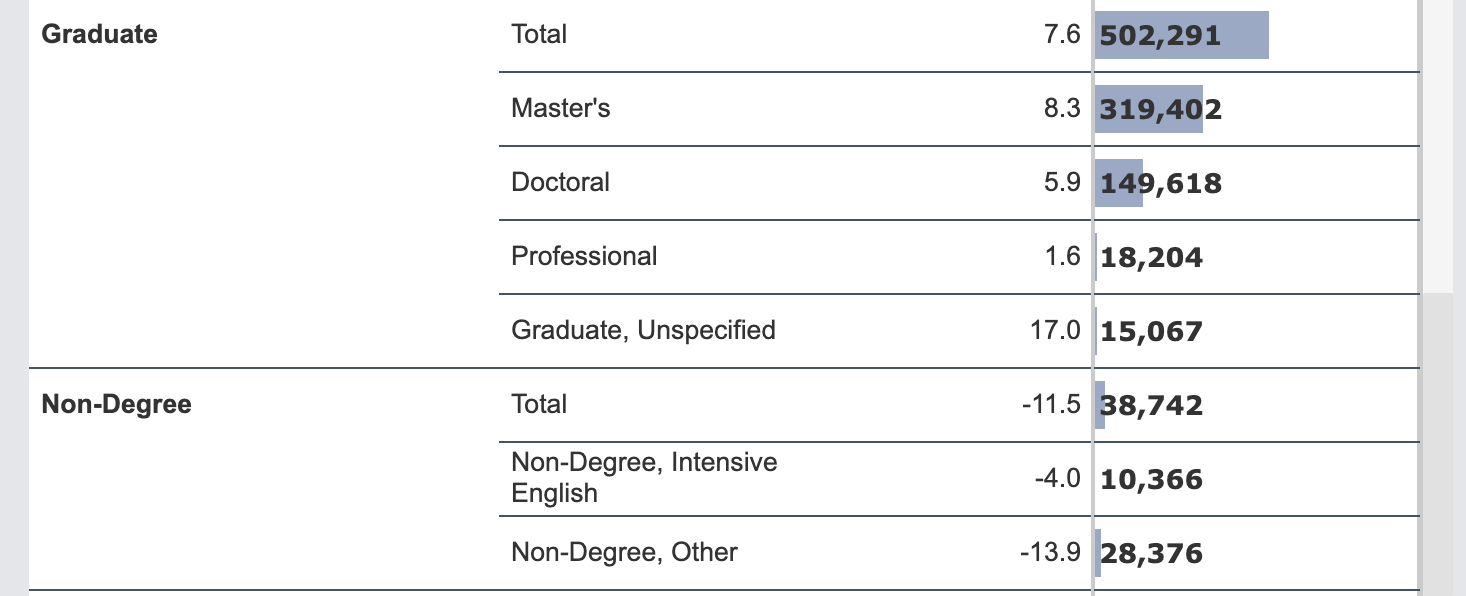Click the Total label in Non-Degree section
This screenshot has width=1466, height=596.
tap(539, 404)
